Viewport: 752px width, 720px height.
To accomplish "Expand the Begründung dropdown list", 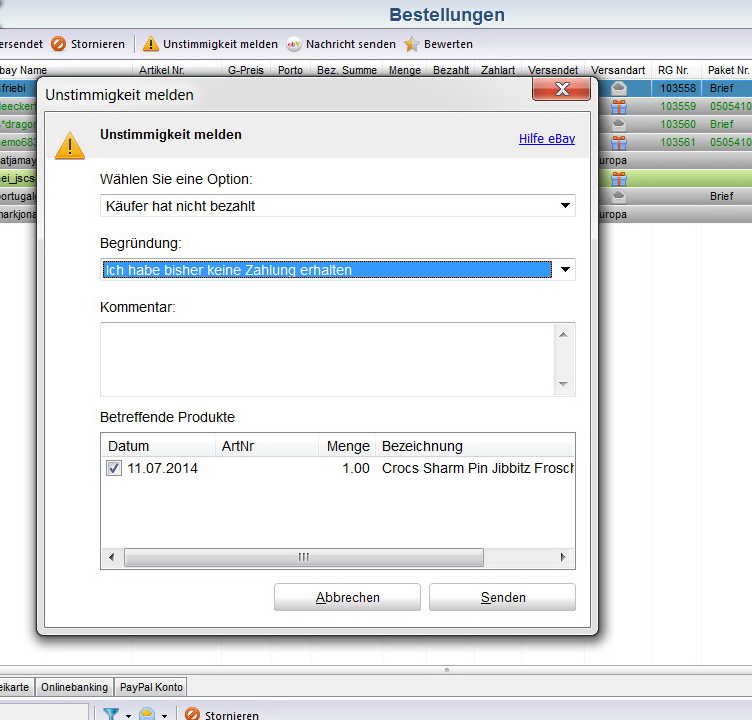I will pos(566,270).
